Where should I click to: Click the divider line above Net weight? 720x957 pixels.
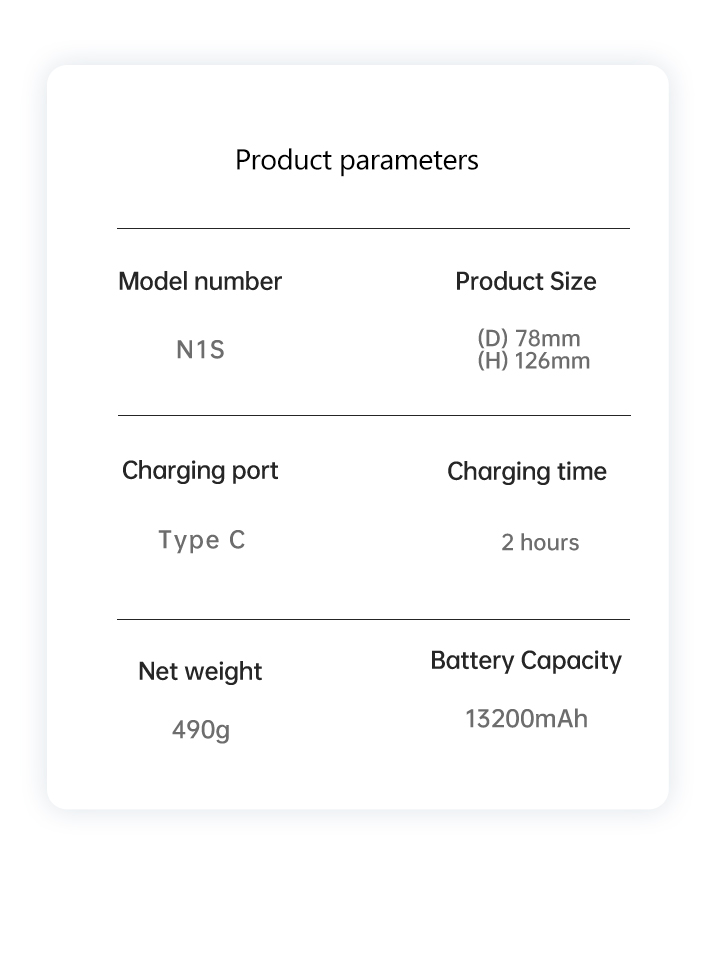373,619
